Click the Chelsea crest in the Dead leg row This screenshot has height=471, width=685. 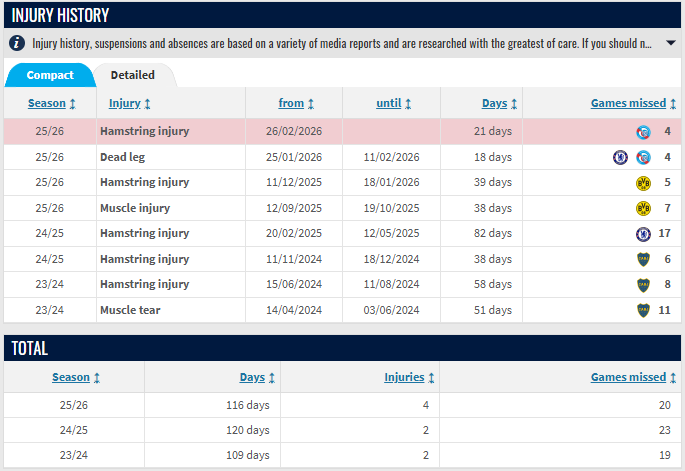620,157
